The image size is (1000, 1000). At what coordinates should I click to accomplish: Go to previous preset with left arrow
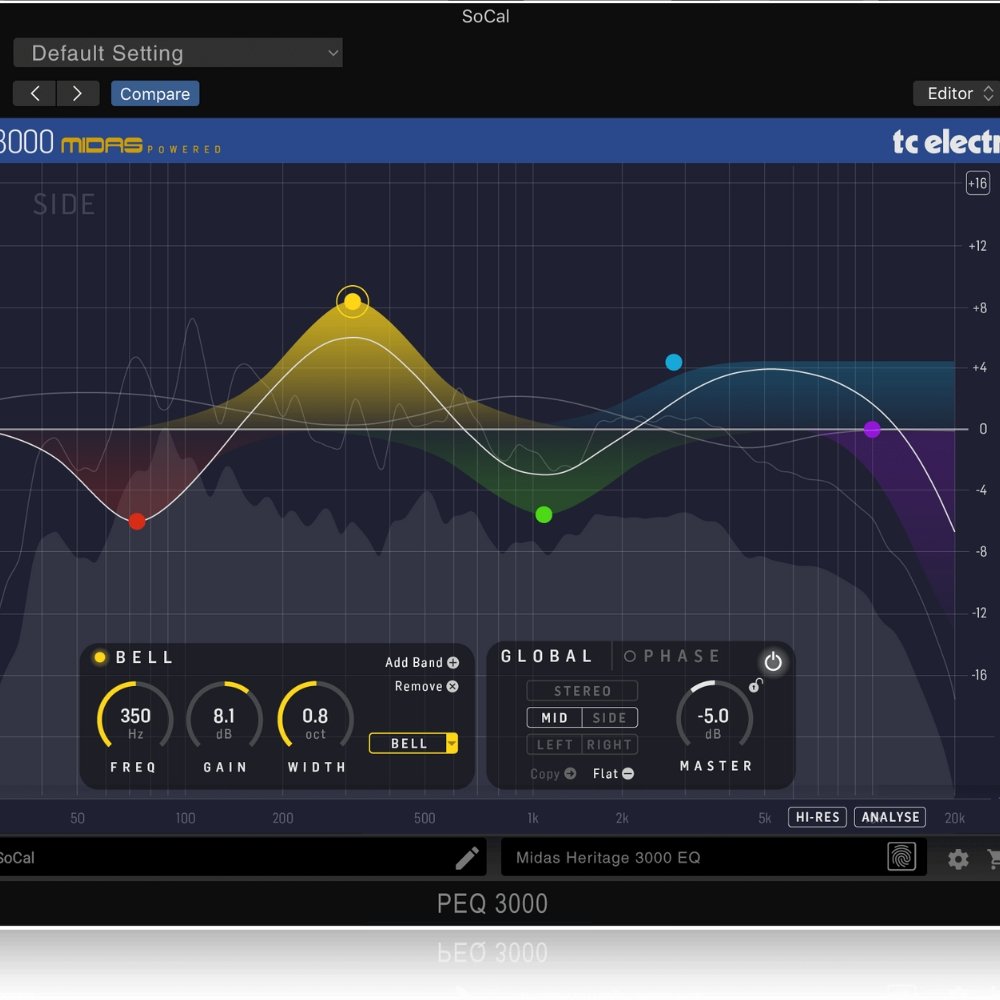click(35, 94)
